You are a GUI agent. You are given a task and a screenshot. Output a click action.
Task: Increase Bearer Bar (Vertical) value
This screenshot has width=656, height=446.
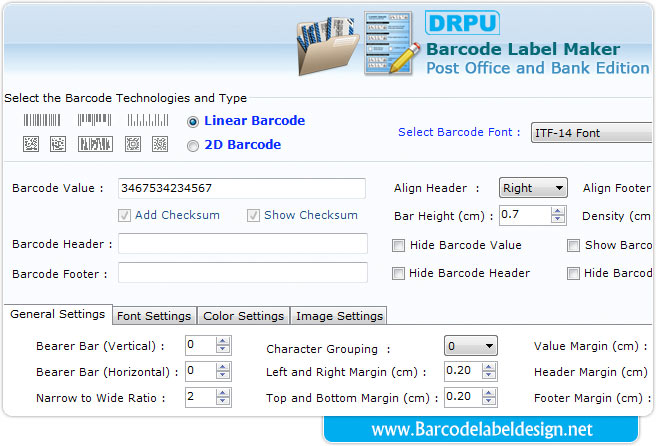tap(223, 341)
